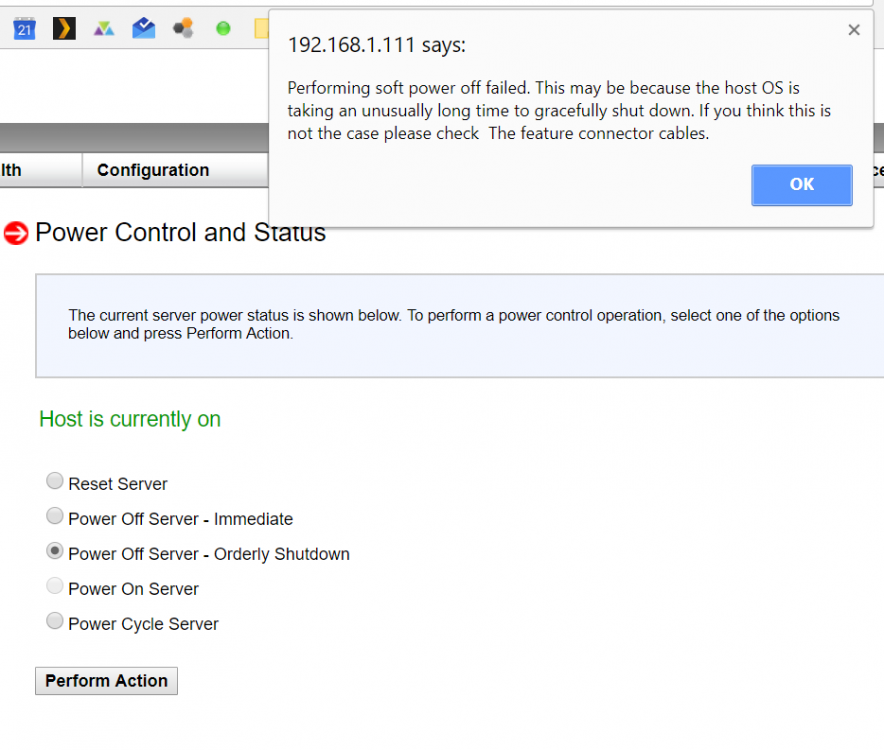Open the blue envelope Inbox bookmark icon
884x750 pixels.
click(144, 28)
